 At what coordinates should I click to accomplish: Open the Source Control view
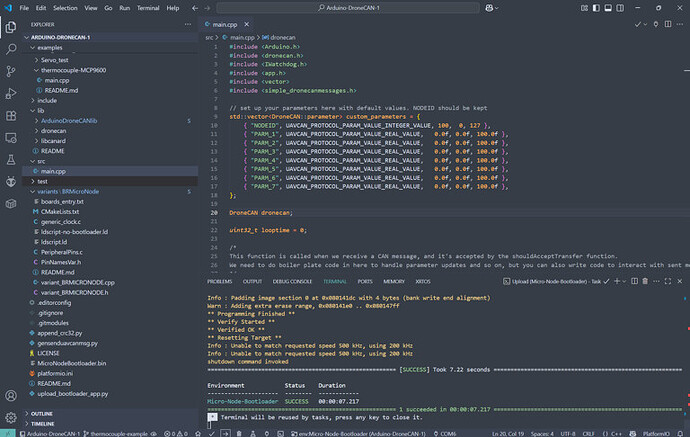coord(11,71)
